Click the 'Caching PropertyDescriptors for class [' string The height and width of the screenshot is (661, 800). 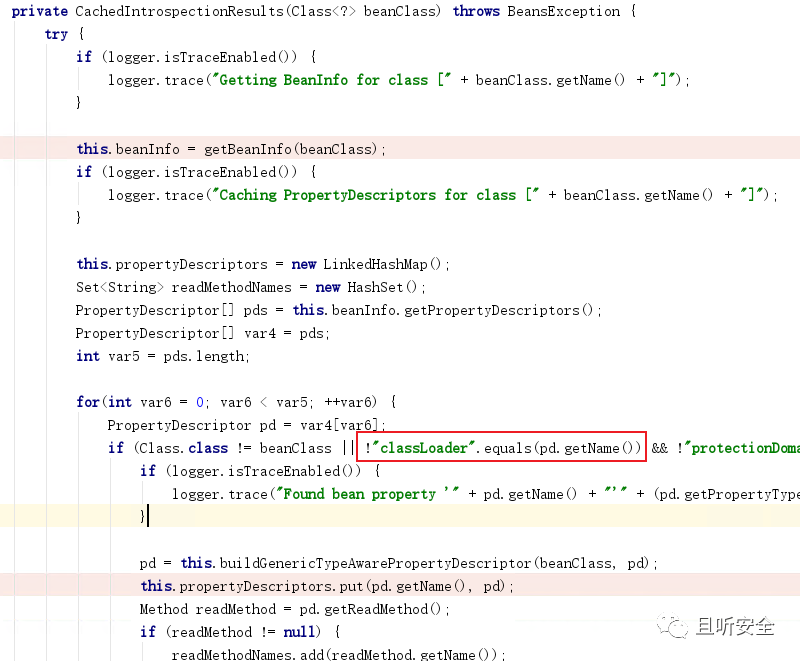click(x=376, y=195)
